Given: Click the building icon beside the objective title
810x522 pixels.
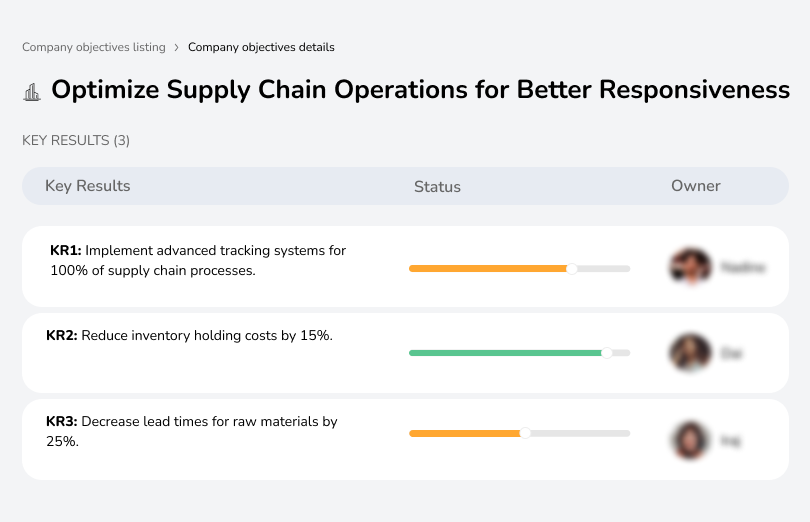Looking at the screenshot, I should coord(32,92).
